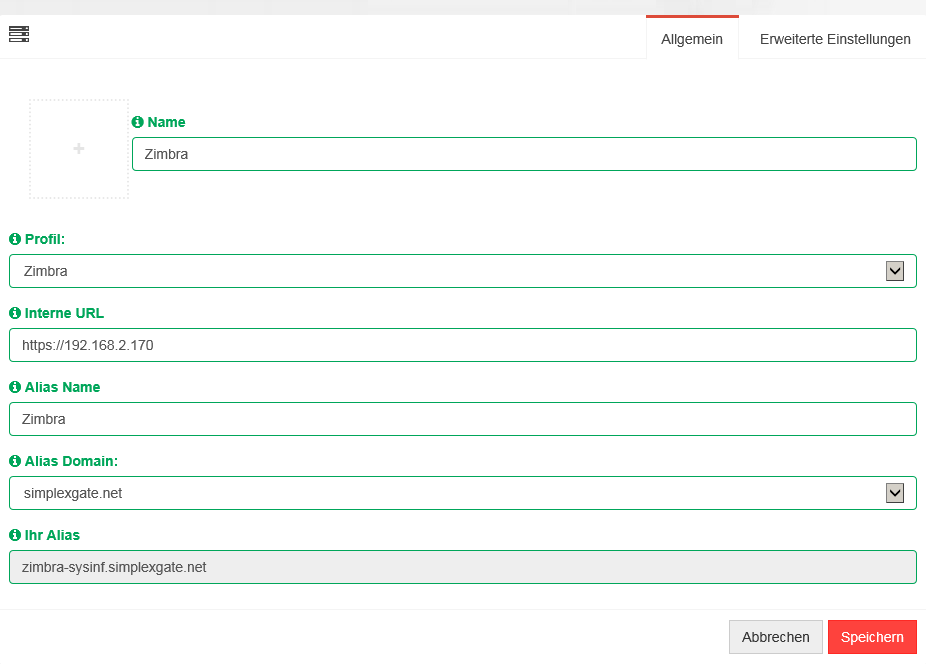Screen dimensions: 926x664
Task: Open the Erweiterte Einstellungen tab
Action: click(x=835, y=39)
